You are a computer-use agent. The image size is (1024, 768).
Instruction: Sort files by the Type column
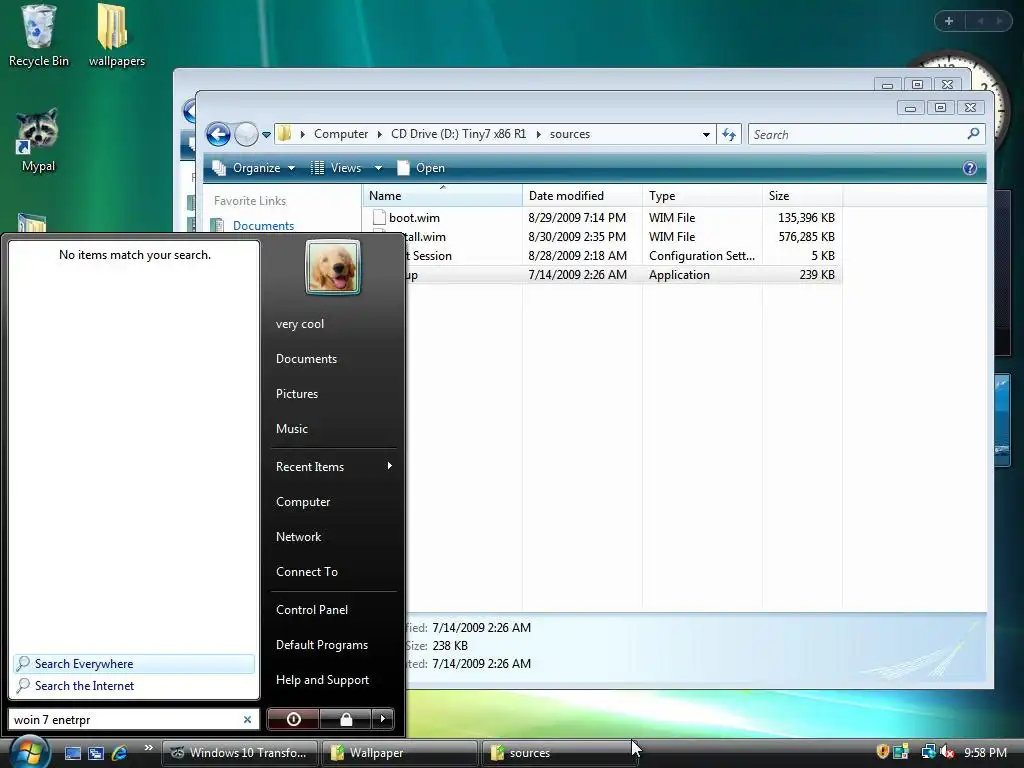pos(703,195)
